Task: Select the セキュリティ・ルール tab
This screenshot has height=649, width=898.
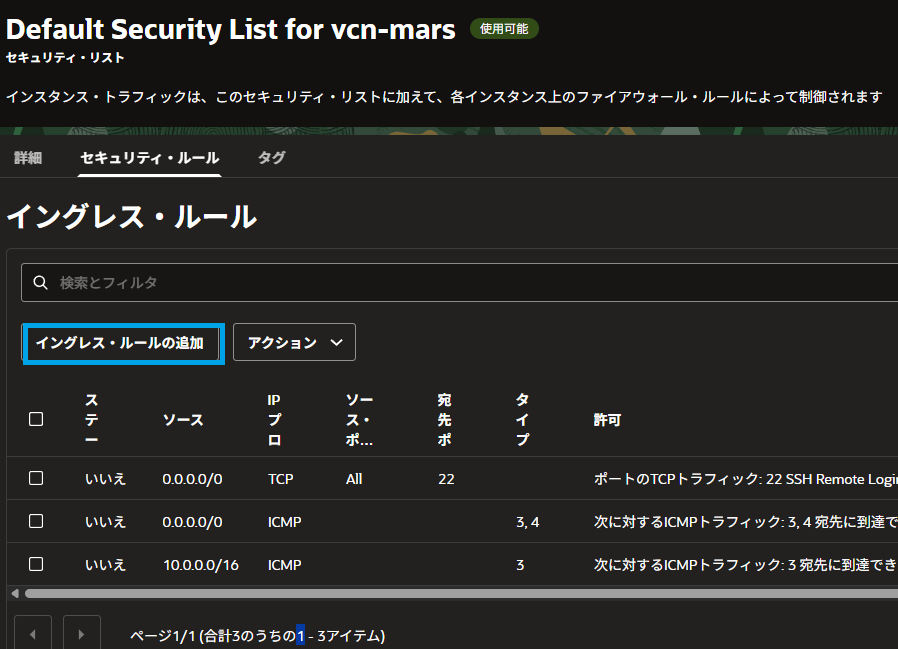Action: pos(150,158)
